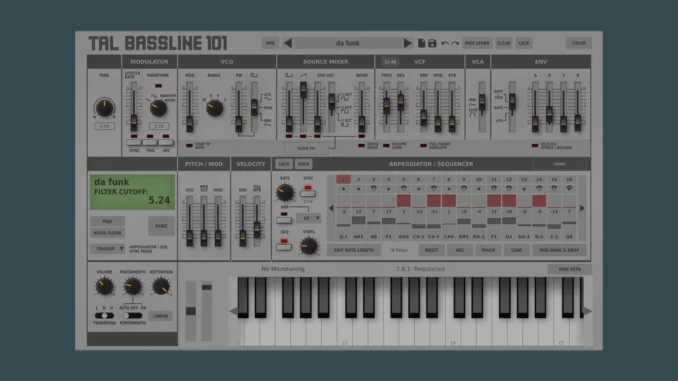This screenshot has height=381, width=678.
Task: Click the save preset floppy disk icon
Action: click(432, 43)
